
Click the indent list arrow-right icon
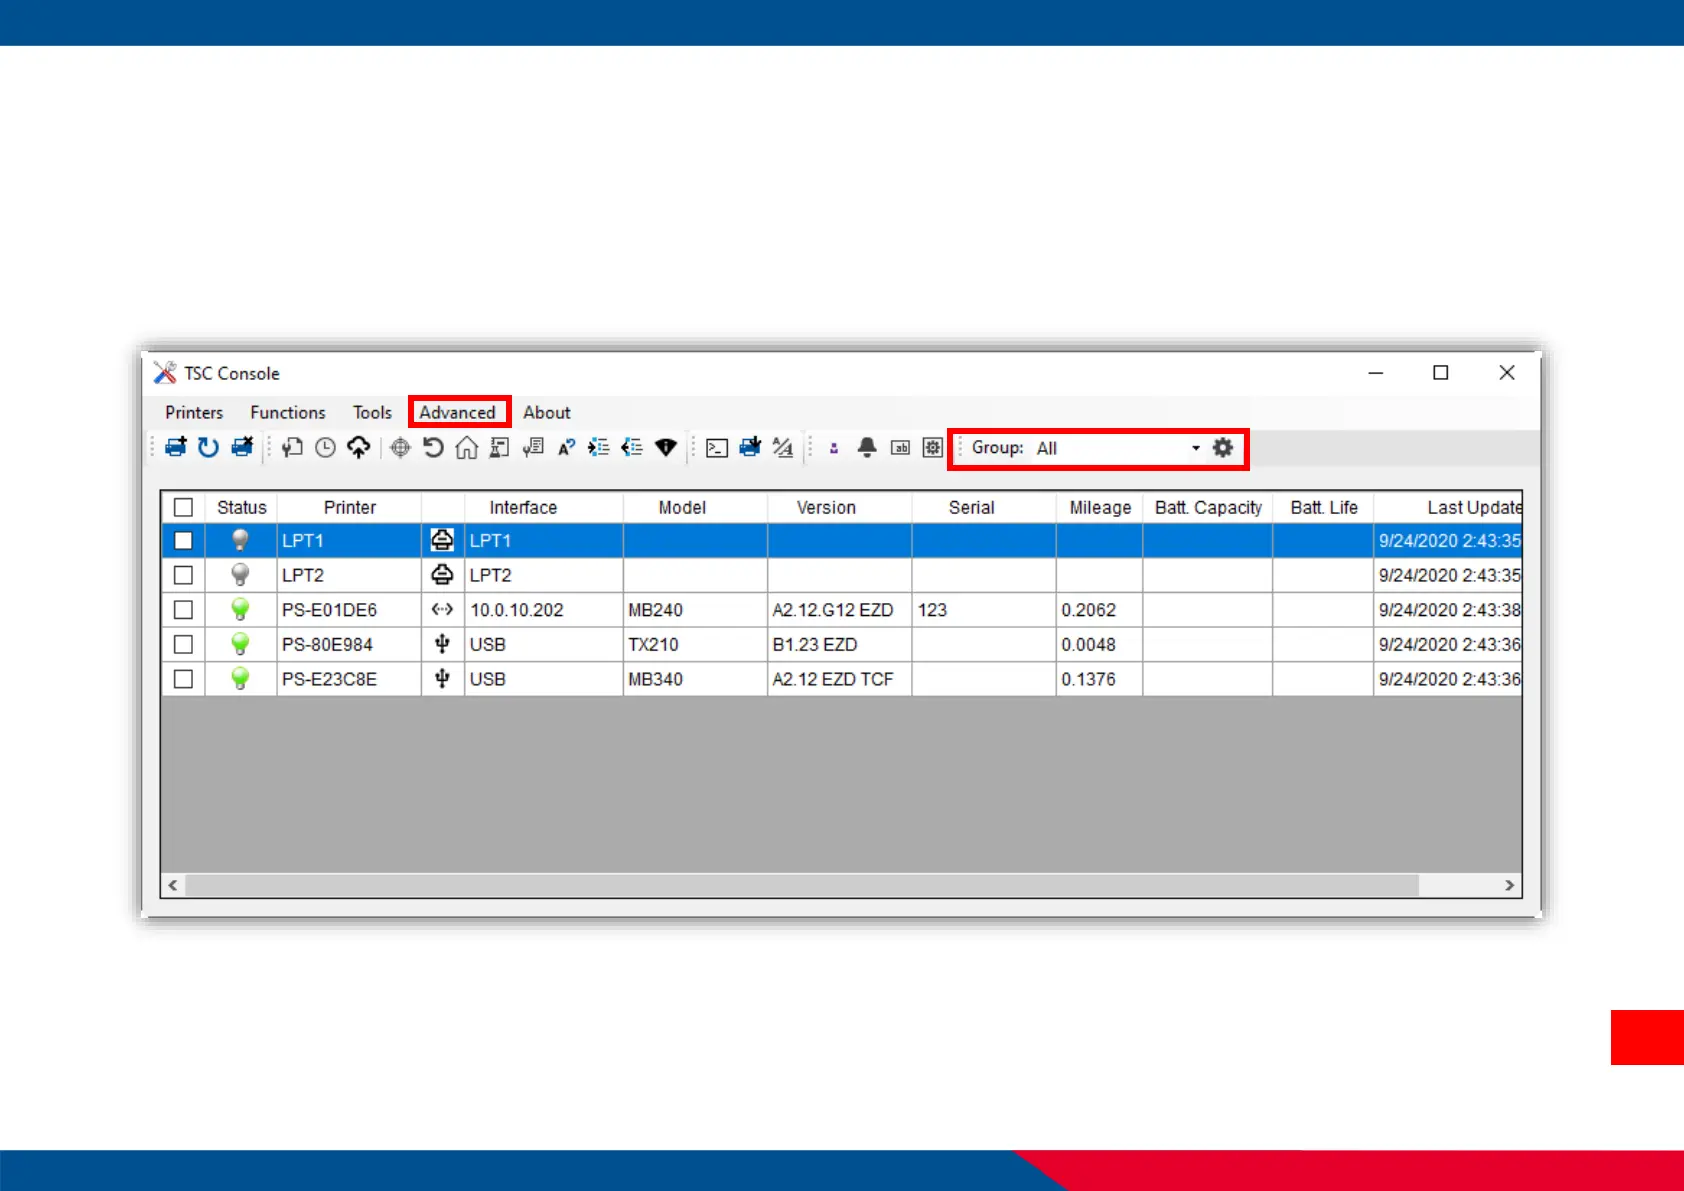click(x=599, y=447)
